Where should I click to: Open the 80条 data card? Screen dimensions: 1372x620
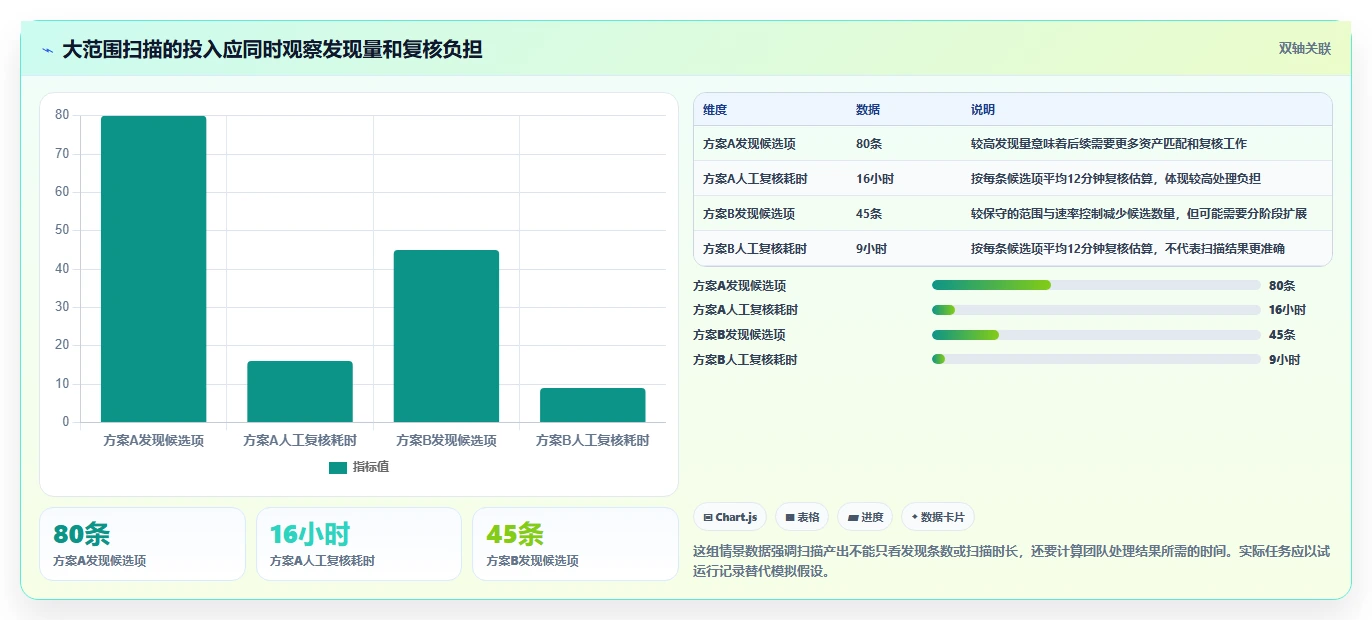[142, 544]
